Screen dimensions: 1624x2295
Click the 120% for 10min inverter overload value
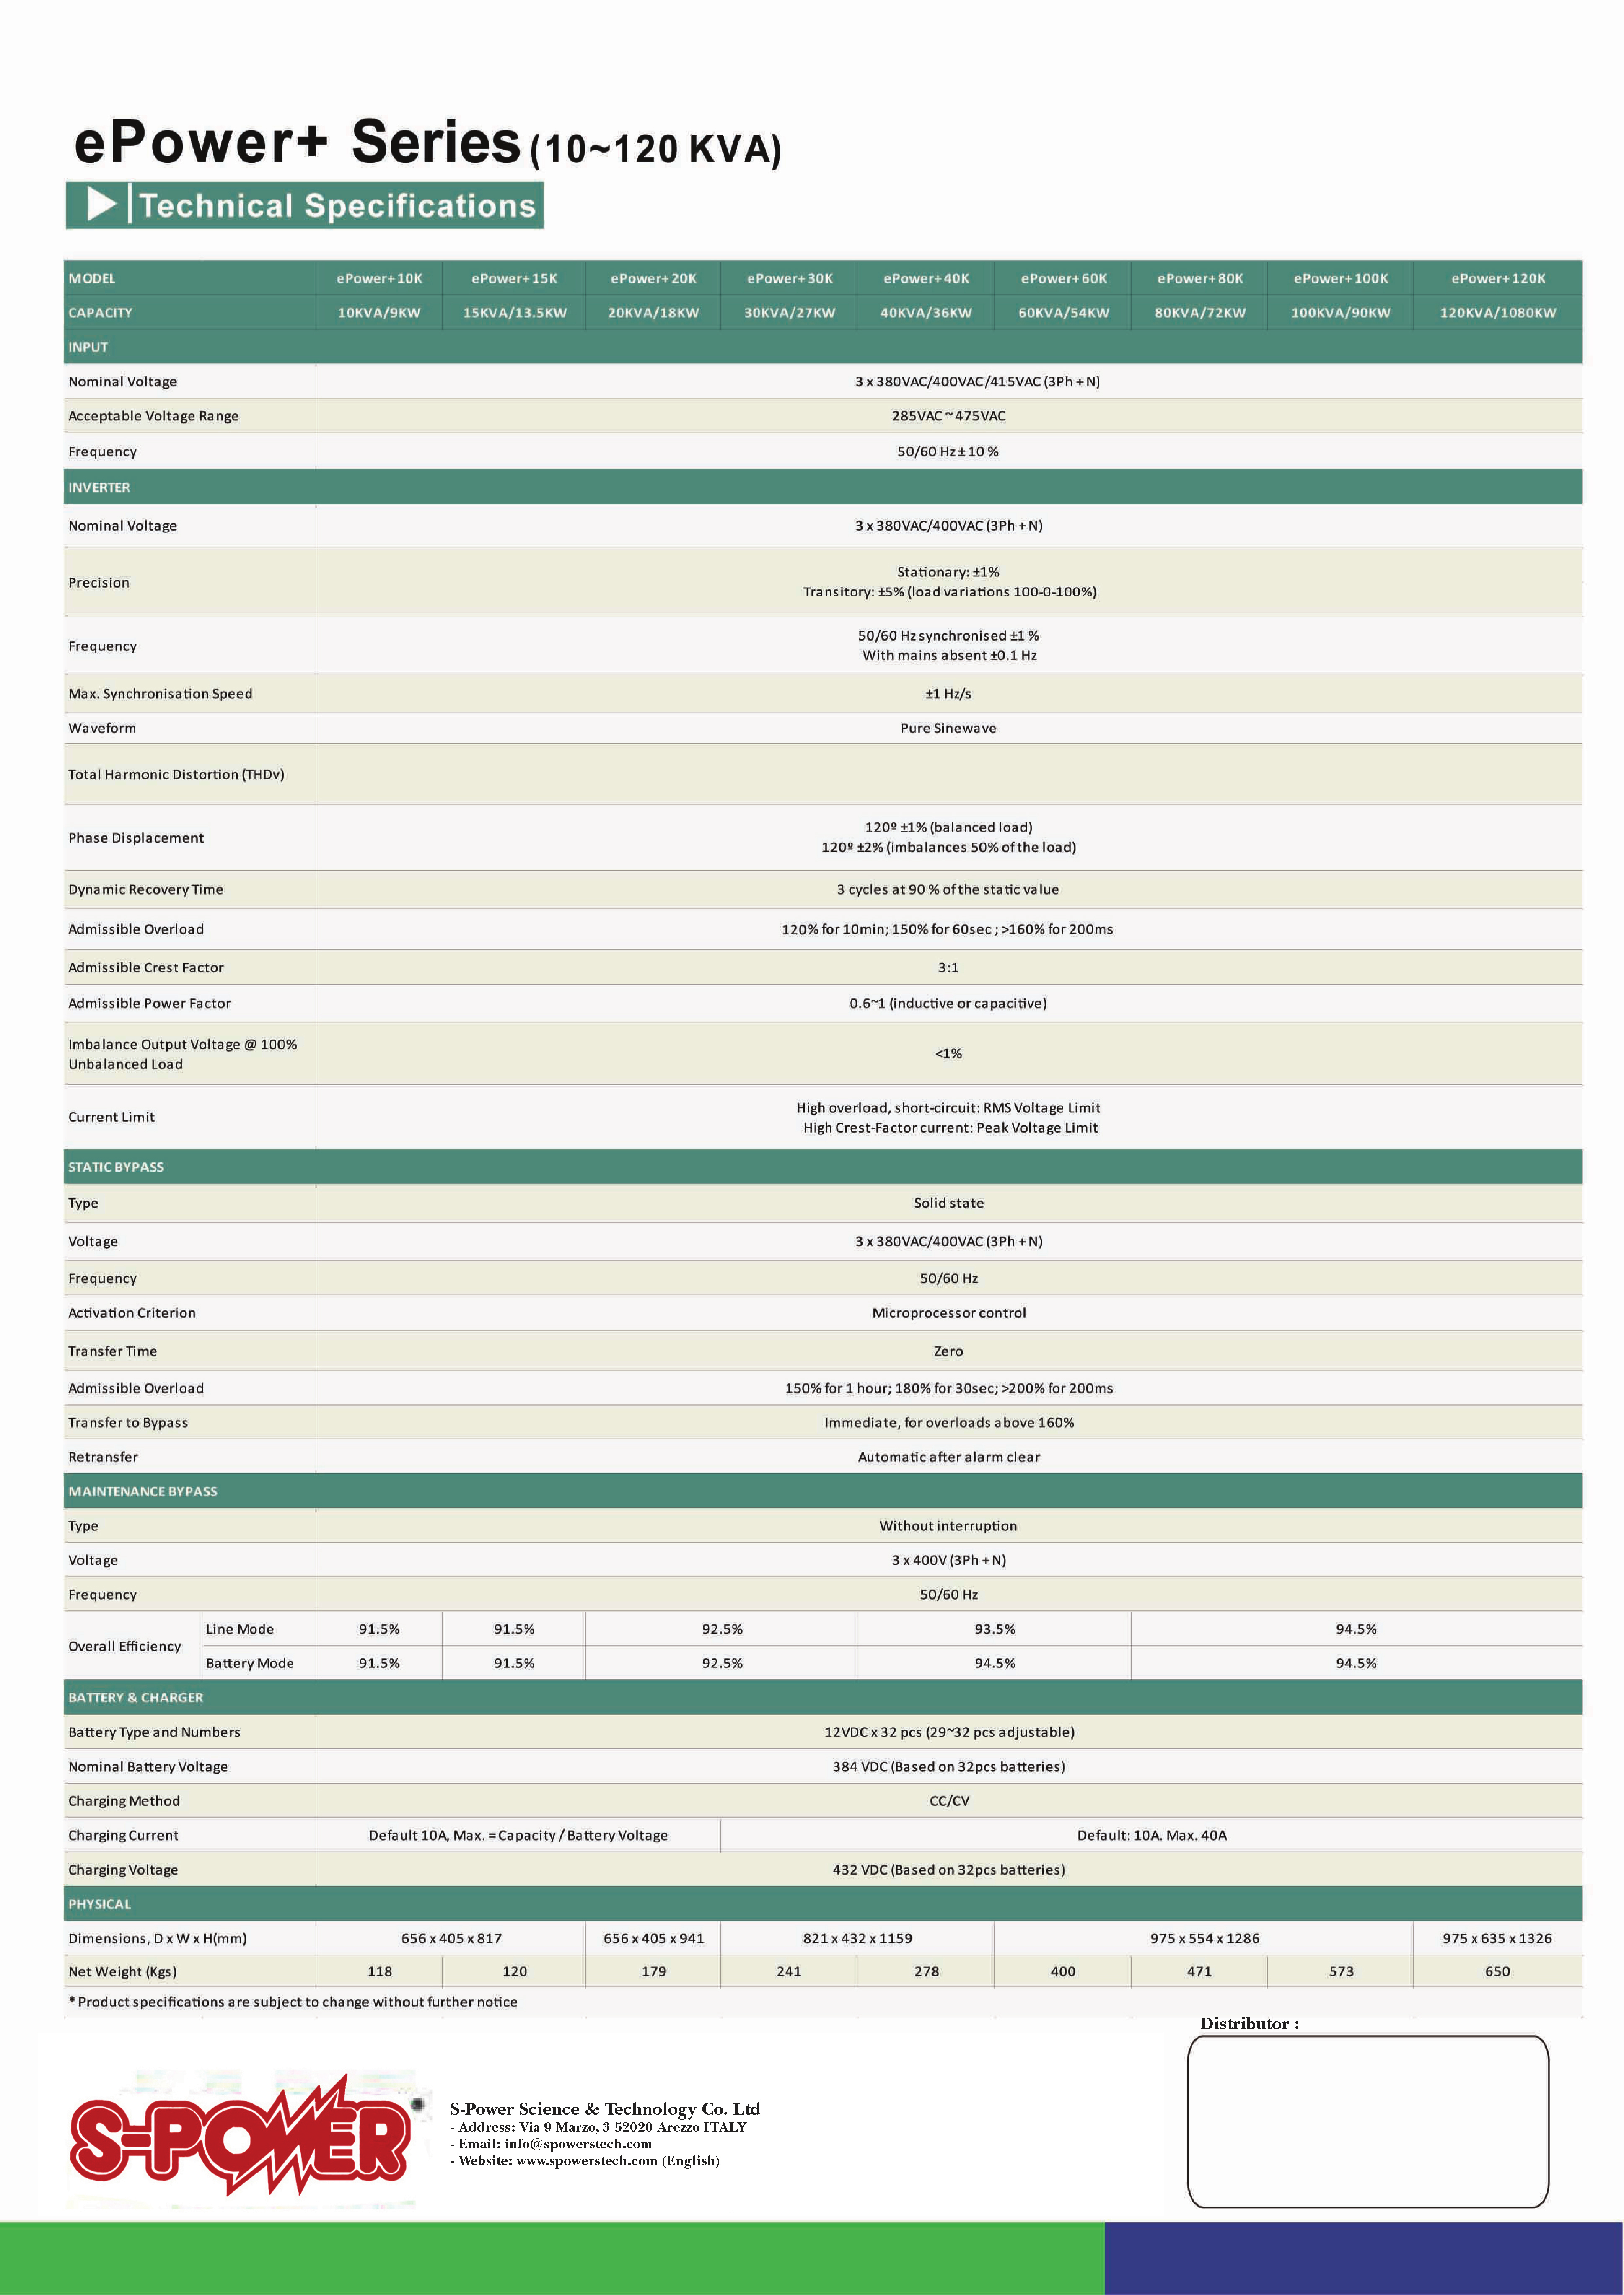[947, 930]
